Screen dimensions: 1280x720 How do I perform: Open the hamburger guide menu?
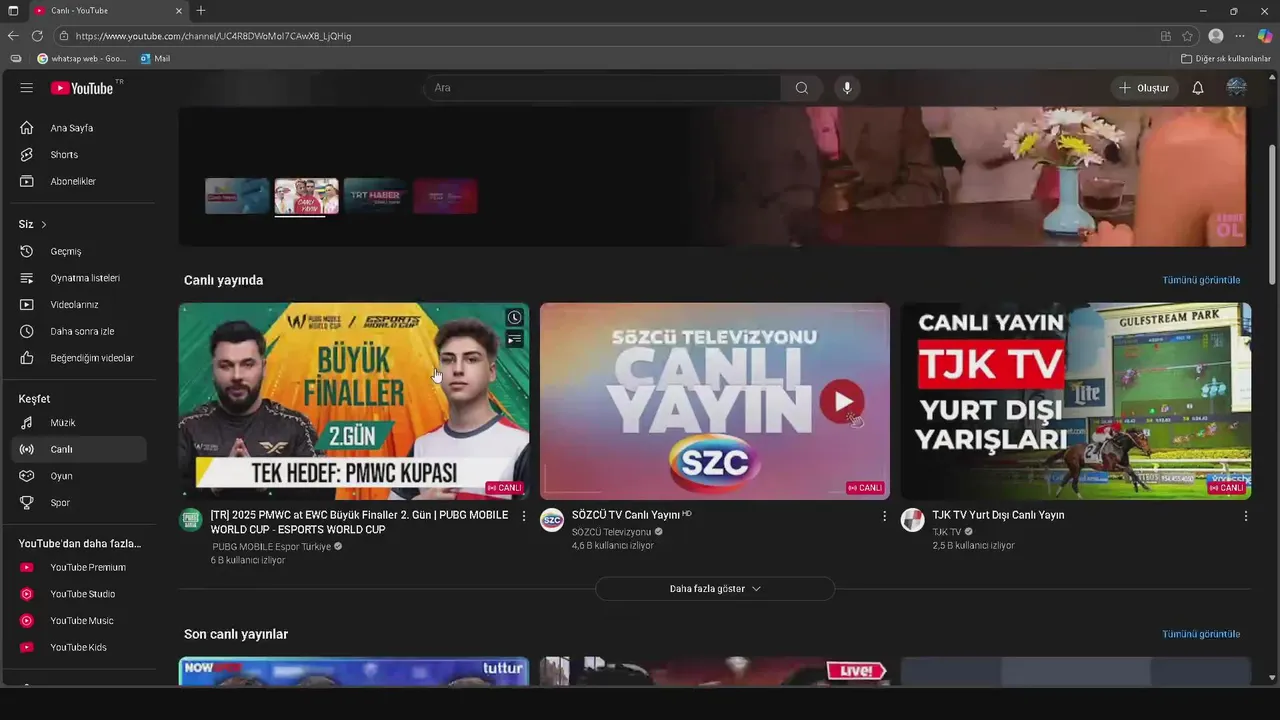(x=26, y=88)
